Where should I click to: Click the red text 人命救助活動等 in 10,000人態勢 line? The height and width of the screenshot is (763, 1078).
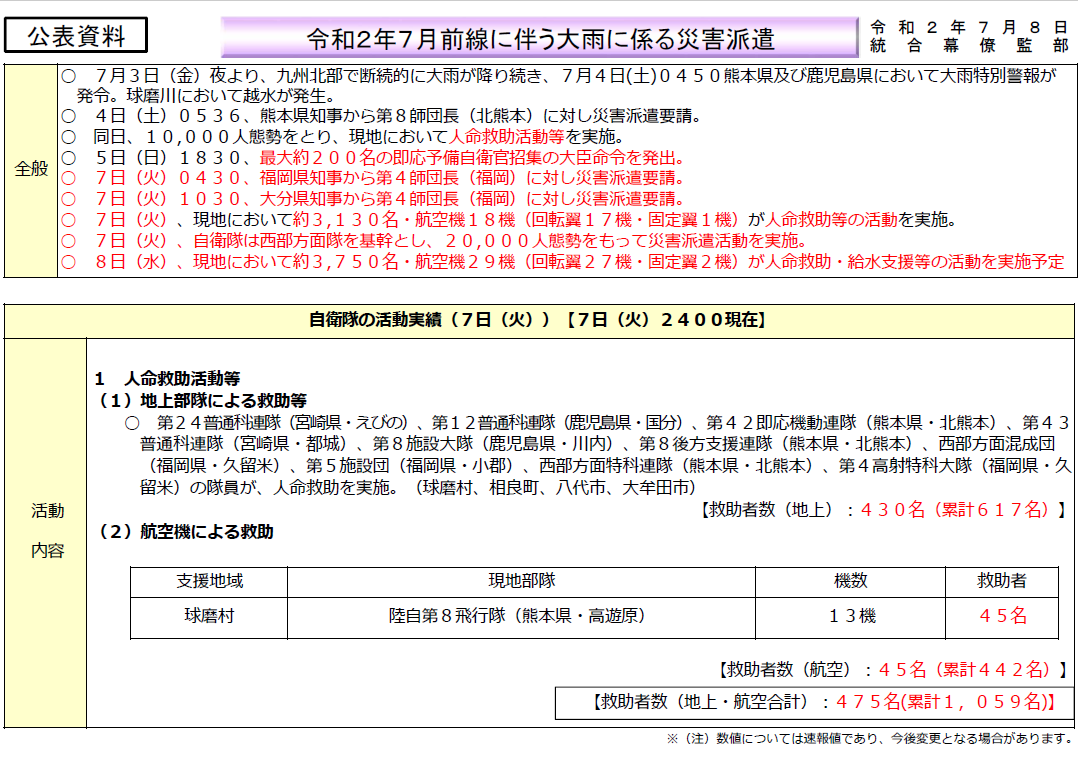click(506, 137)
